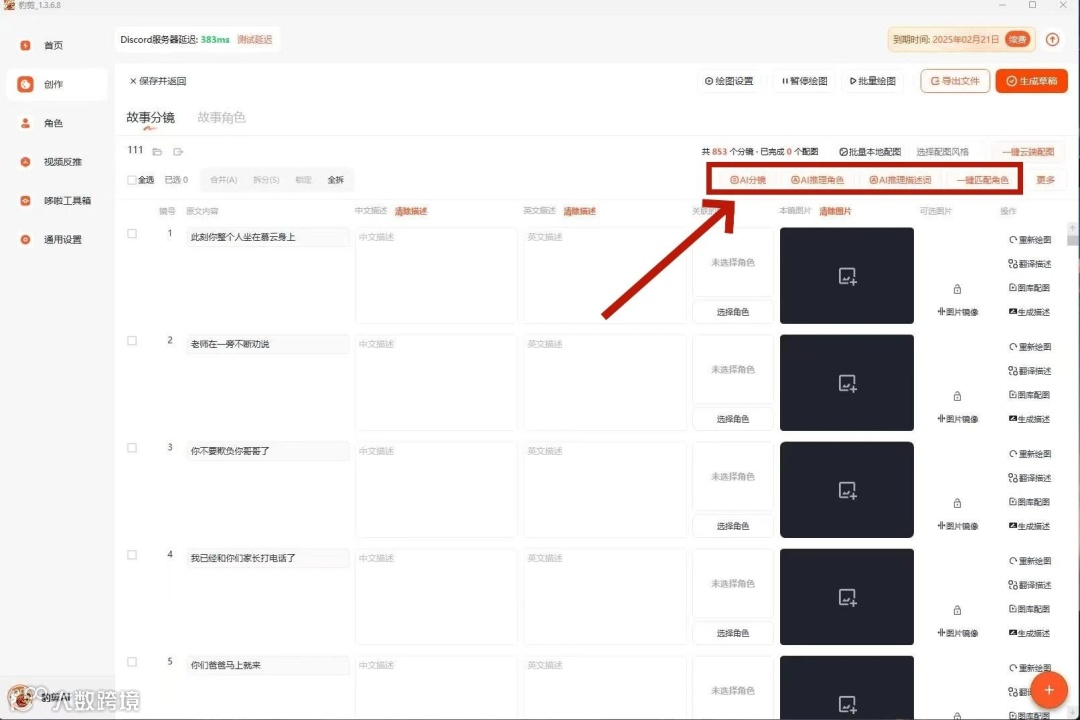Click the 中文描述 field of row 1
This screenshot has width=1080, height=720.
coord(436,276)
